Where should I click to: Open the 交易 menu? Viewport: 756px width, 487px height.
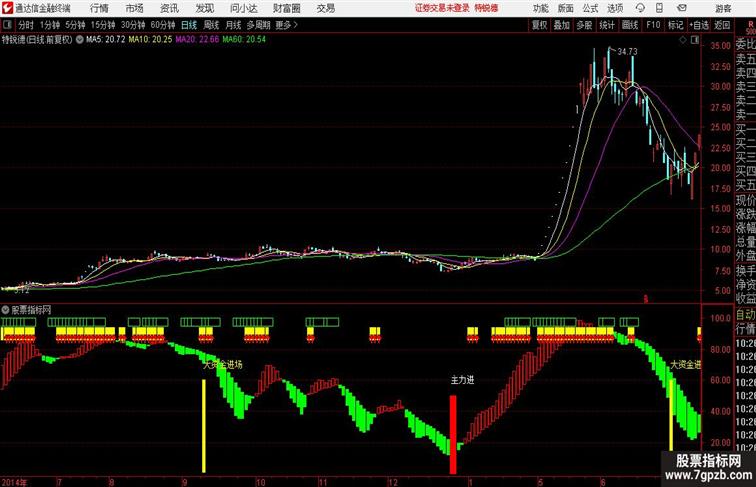click(x=325, y=8)
